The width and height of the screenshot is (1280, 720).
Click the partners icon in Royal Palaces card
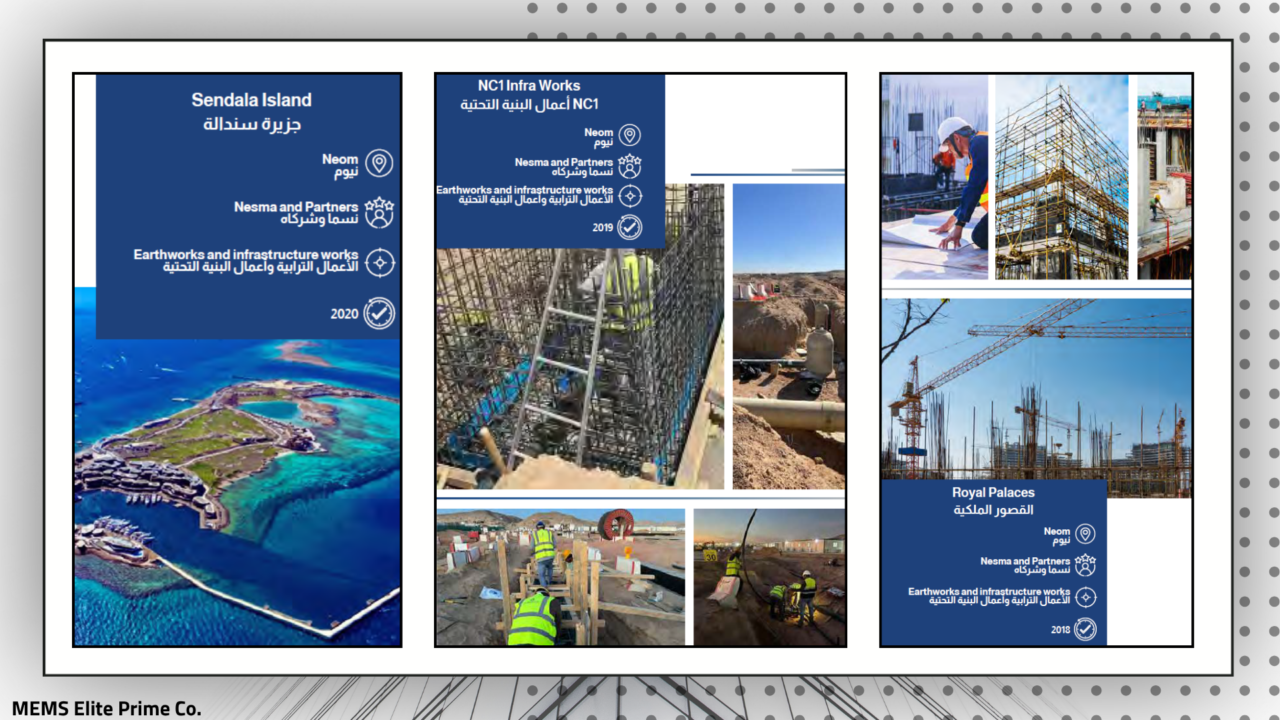coord(1085,566)
